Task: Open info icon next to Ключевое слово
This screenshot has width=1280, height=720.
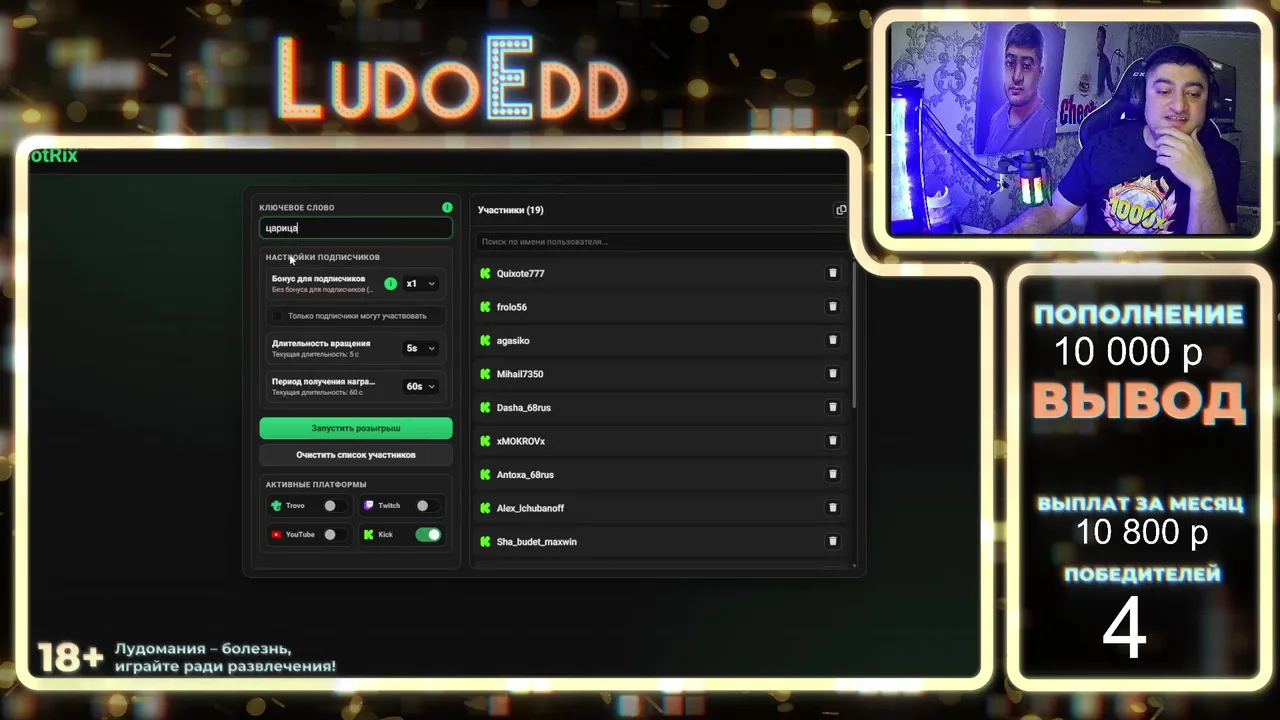Action: coord(447,207)
